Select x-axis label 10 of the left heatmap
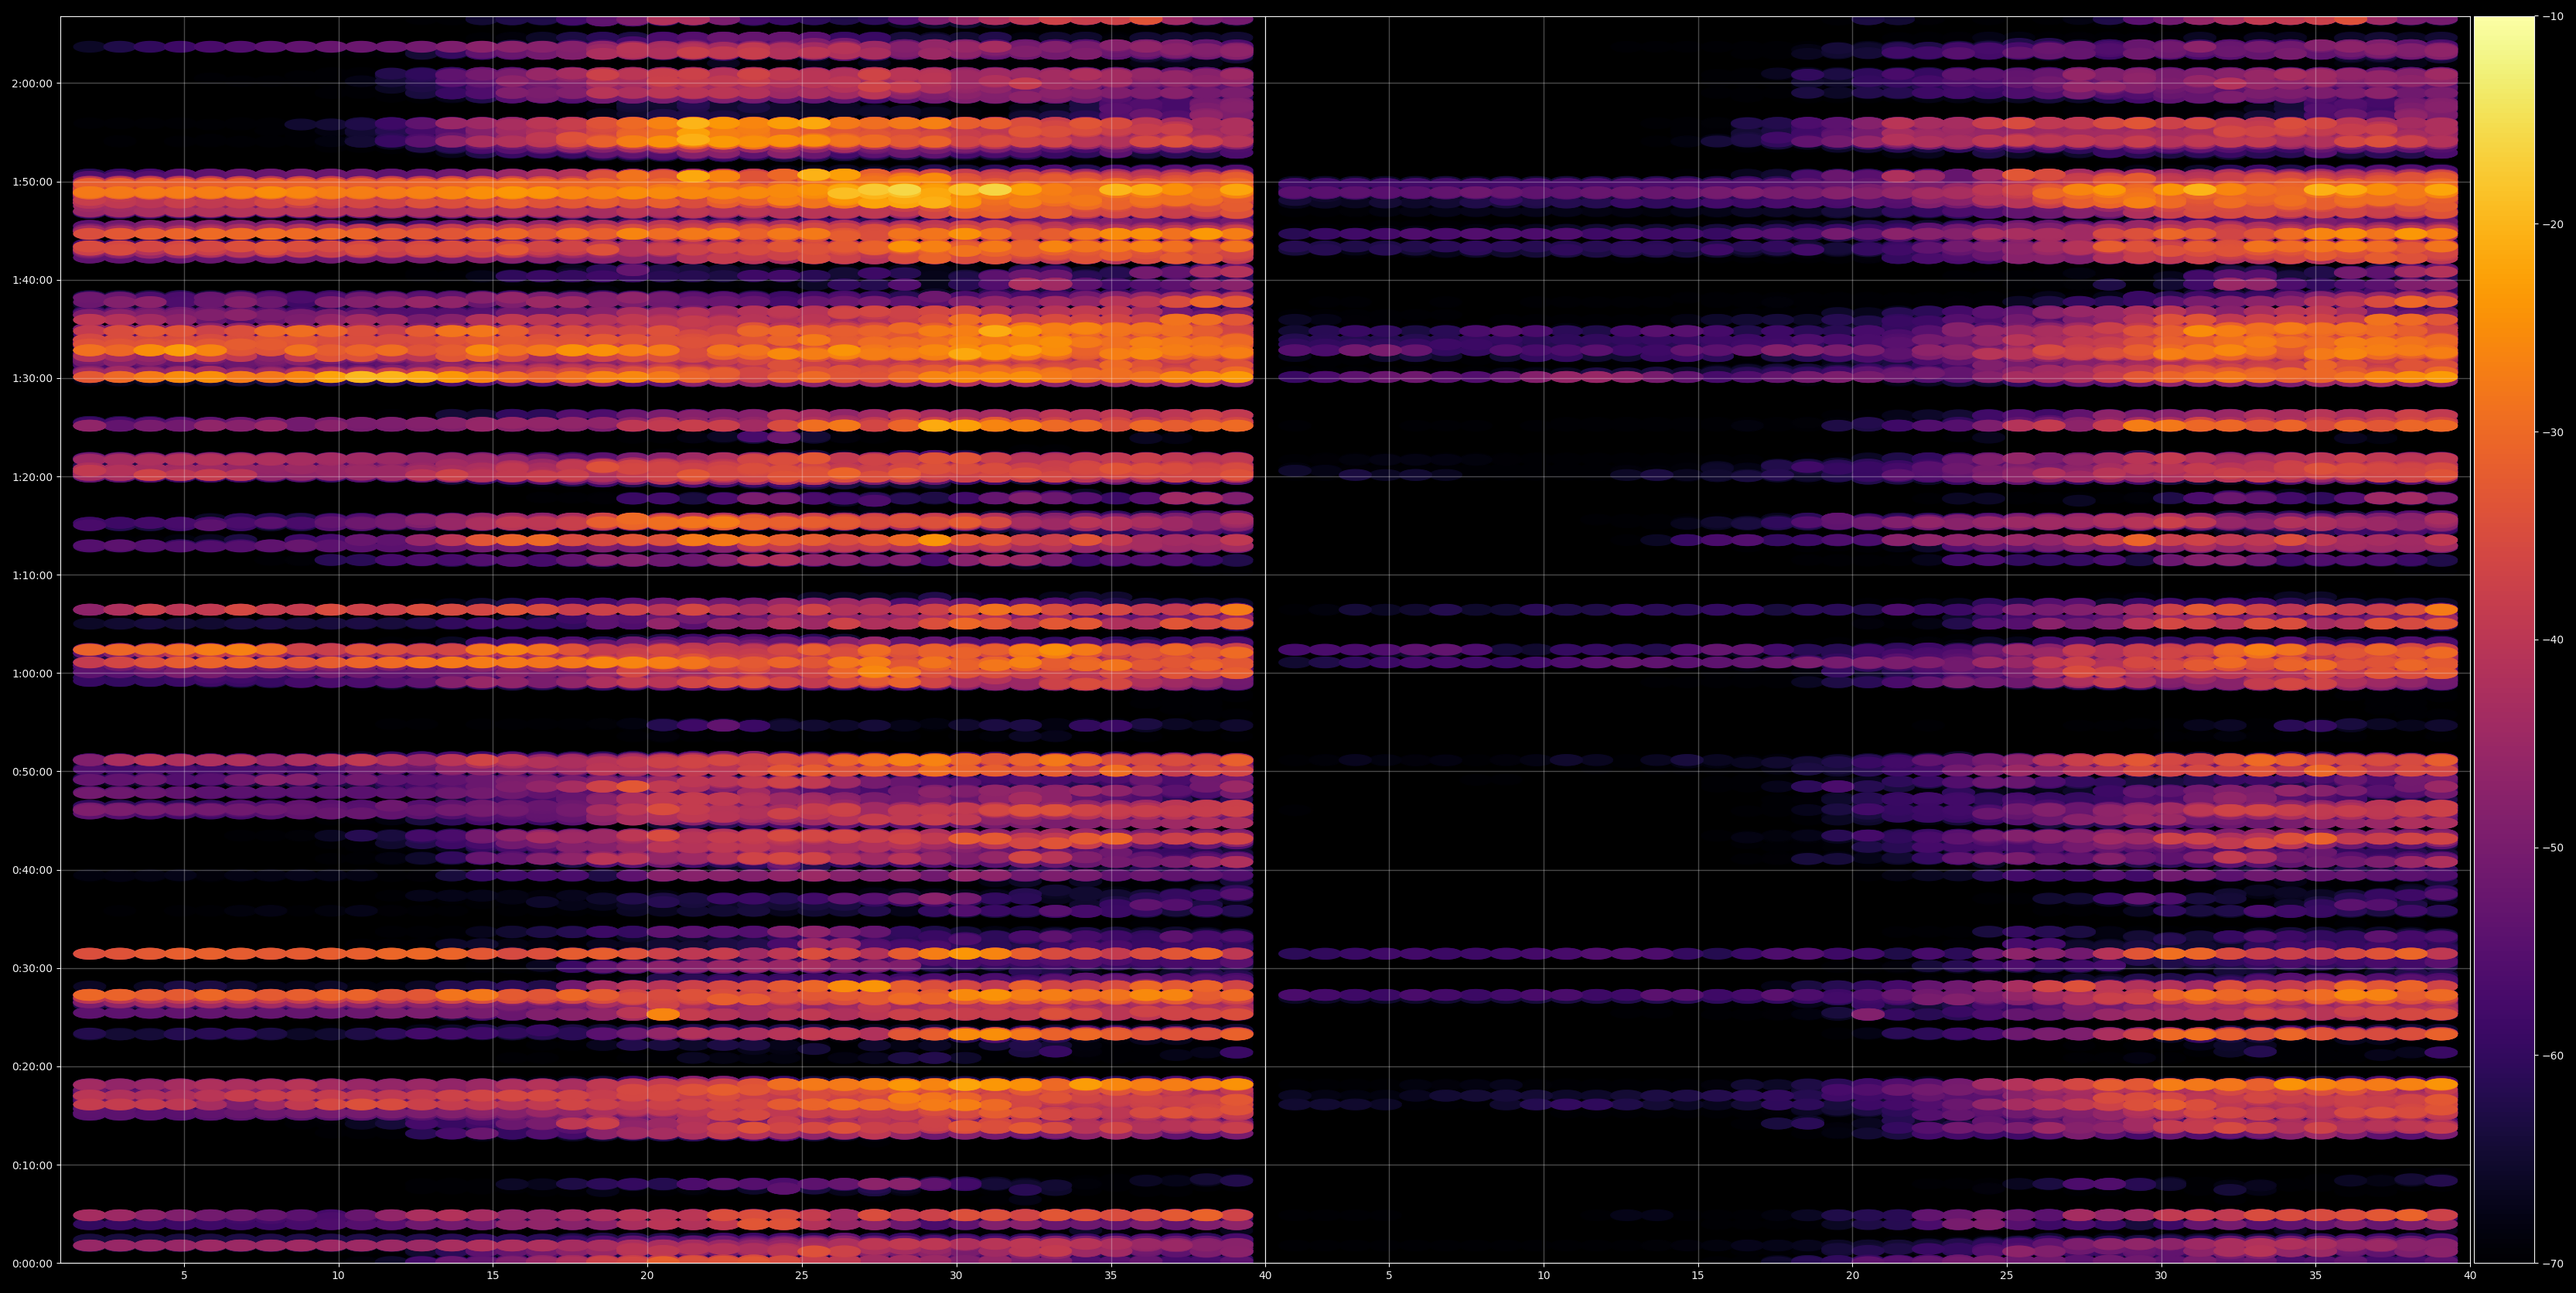The width and height of the screenshot is (2576, 1293). [338, 1276]
